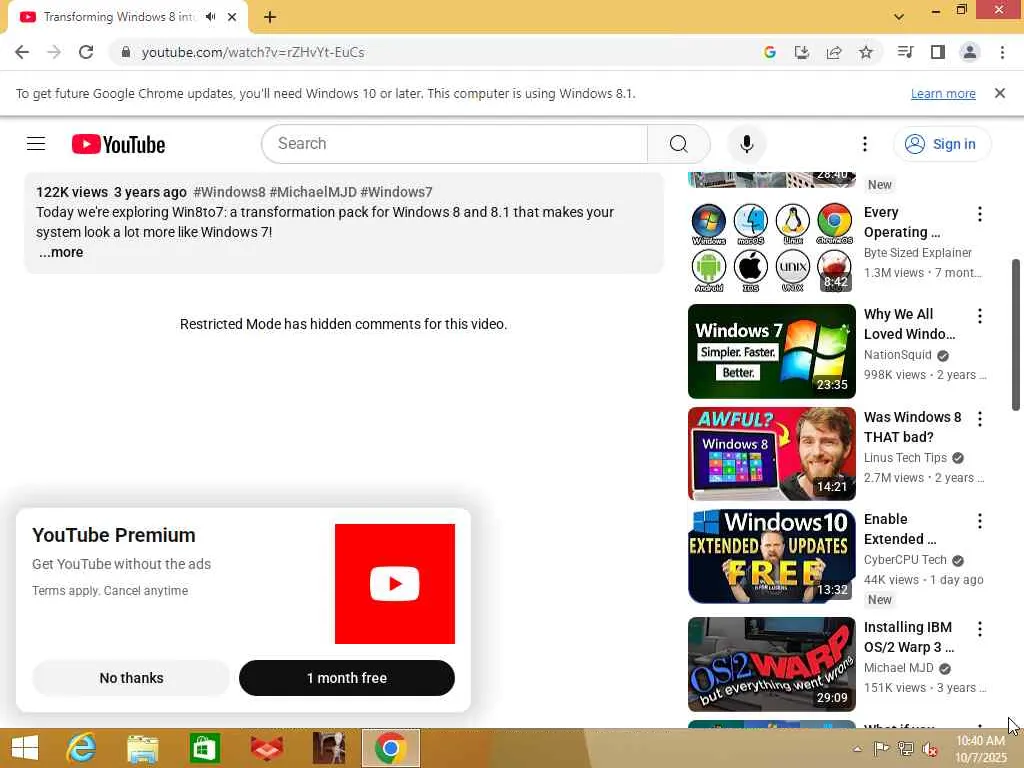The width and height of the screenshot is (1024, 768).
Task: Open the Windows Store taskbar icon
Action: [x=204, y=748]
